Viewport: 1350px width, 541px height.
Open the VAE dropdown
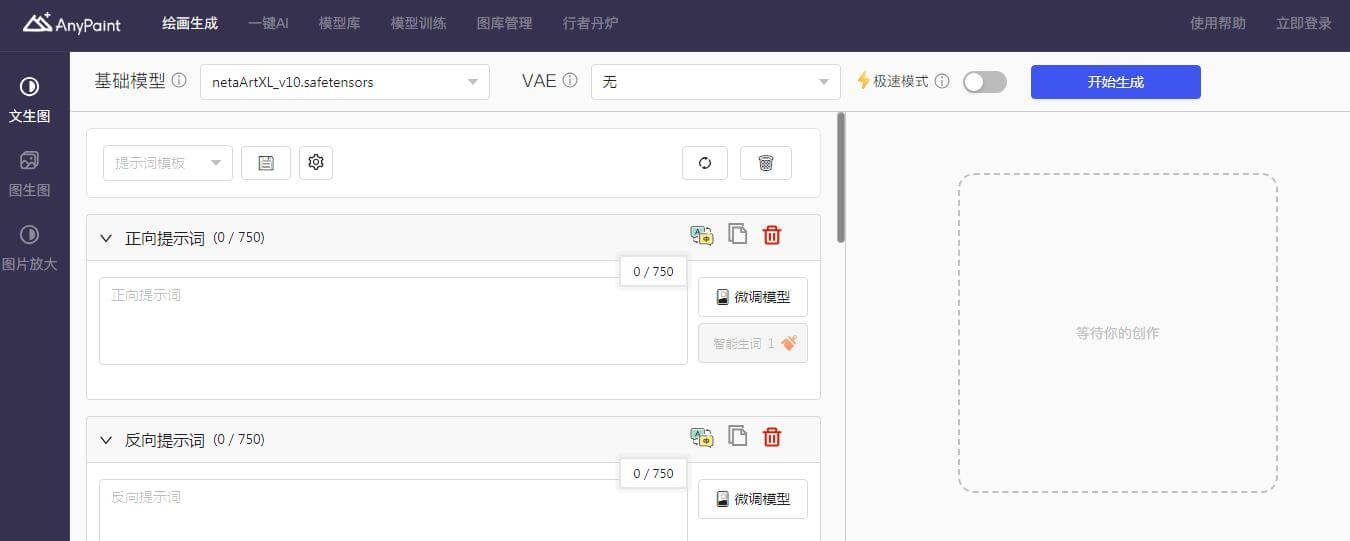[715, 82]
